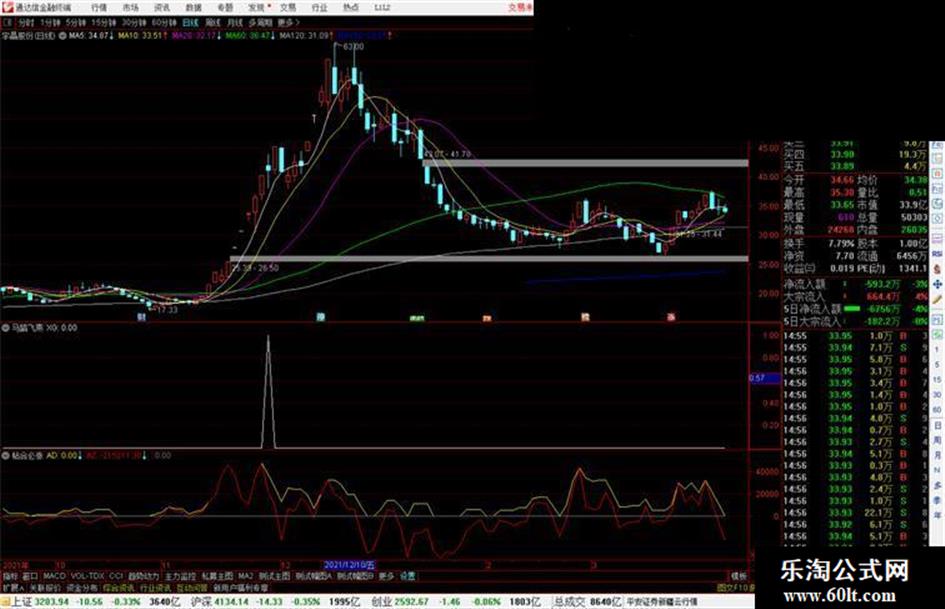Viewport: 945px width, 609px height.
Task: Select the CCI indicator tab
Action: tap(116, 576)
